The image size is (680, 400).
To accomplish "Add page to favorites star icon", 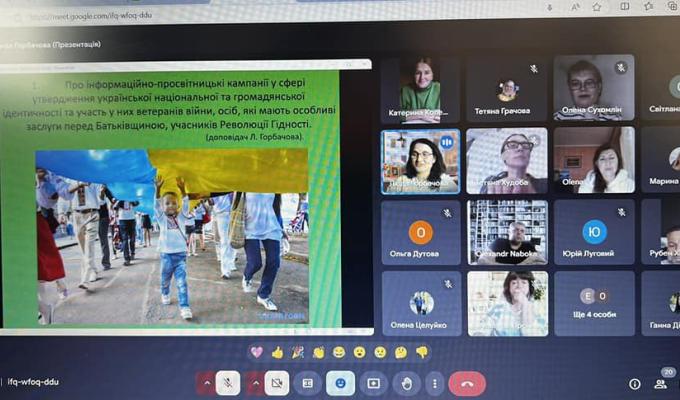I will pos(597,7).
